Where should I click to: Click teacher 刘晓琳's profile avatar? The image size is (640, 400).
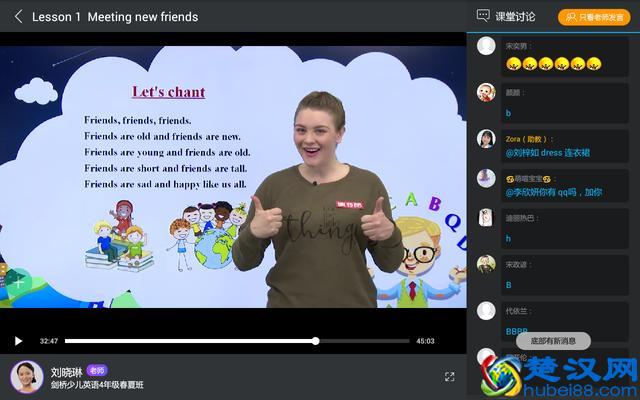pyautogui.click(x=26, y=377)
